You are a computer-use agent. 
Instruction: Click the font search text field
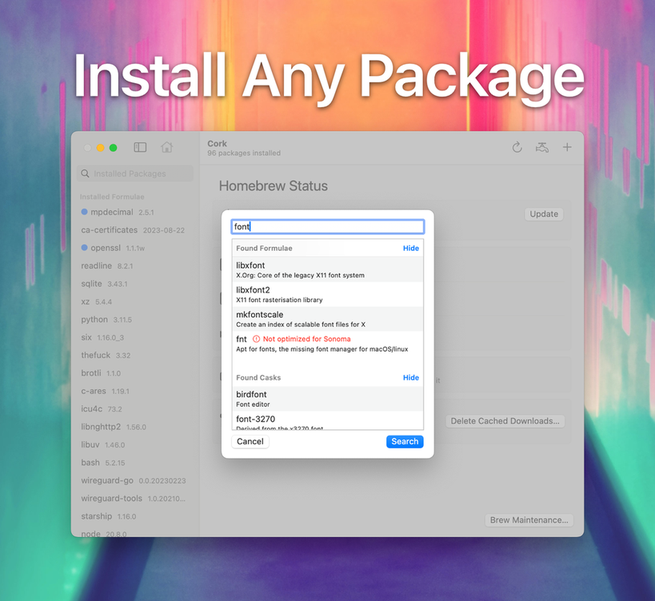328,226
